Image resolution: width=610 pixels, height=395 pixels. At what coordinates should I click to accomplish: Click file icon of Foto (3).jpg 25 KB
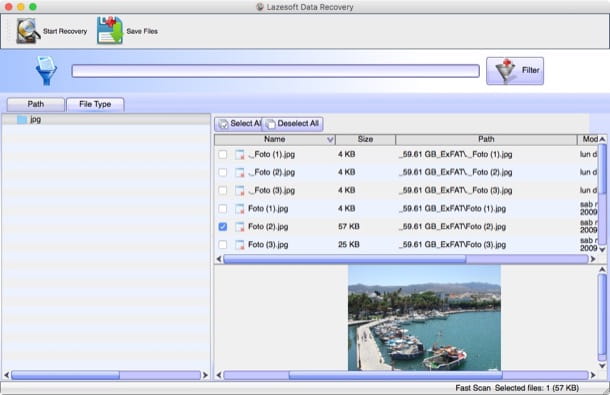240,245
